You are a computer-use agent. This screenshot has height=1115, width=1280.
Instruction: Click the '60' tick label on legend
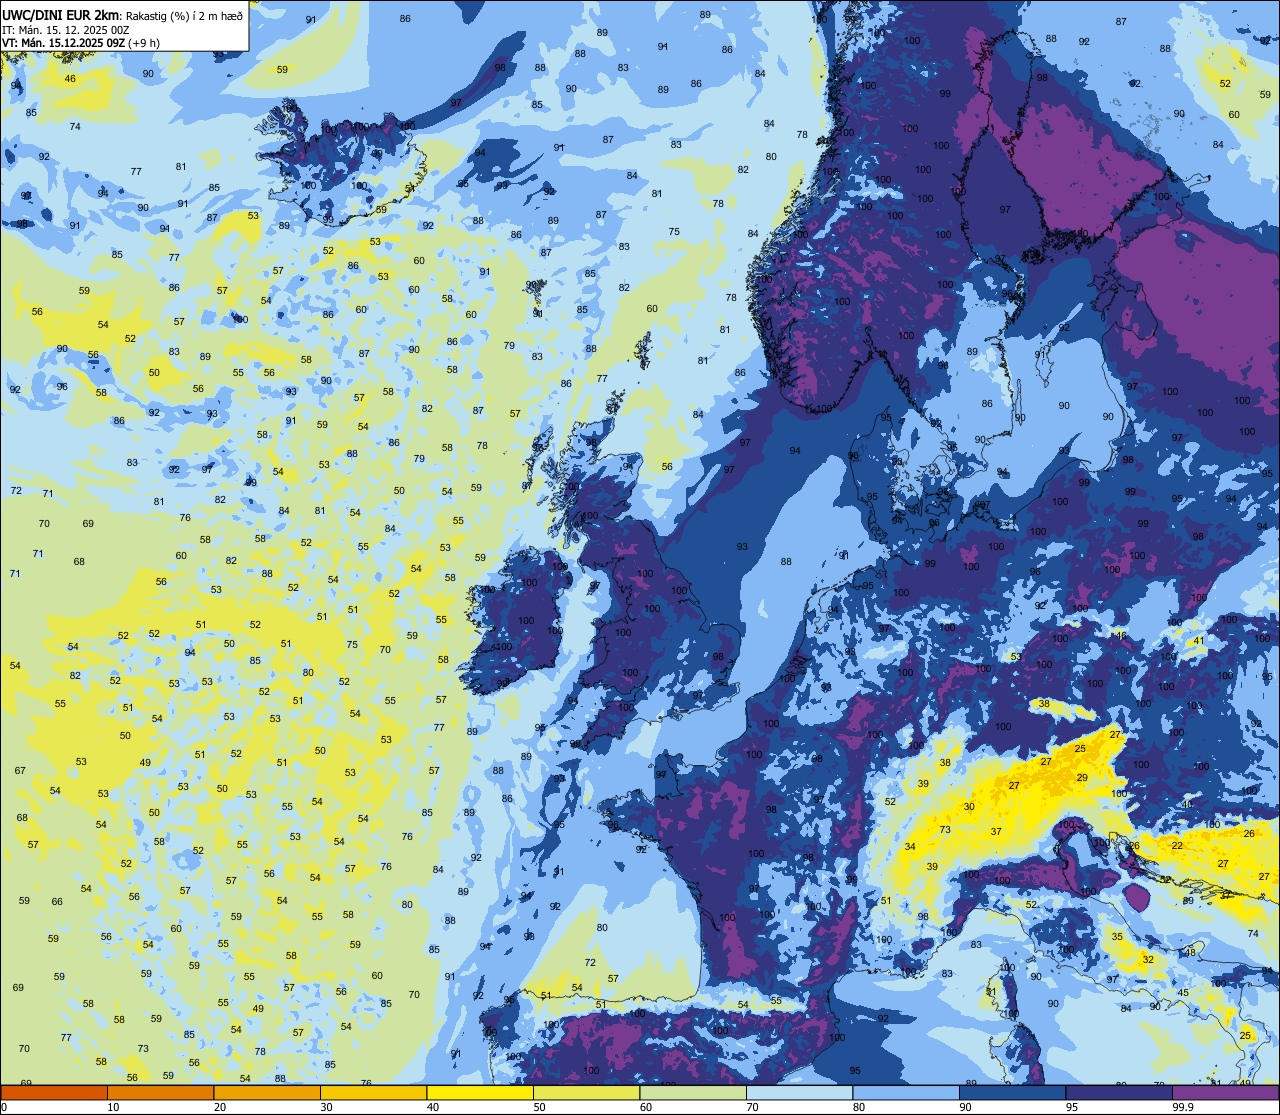click(646, 1107)
